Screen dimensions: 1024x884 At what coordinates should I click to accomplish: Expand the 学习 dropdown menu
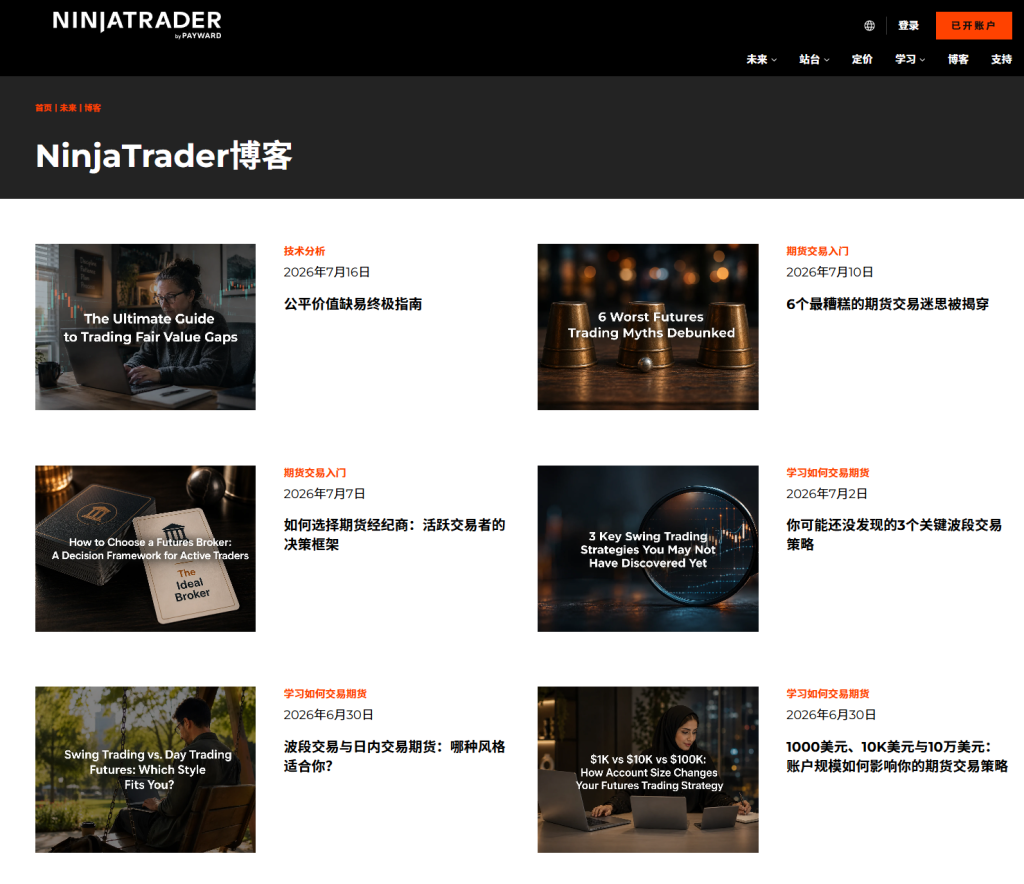[x=910, y=59]
